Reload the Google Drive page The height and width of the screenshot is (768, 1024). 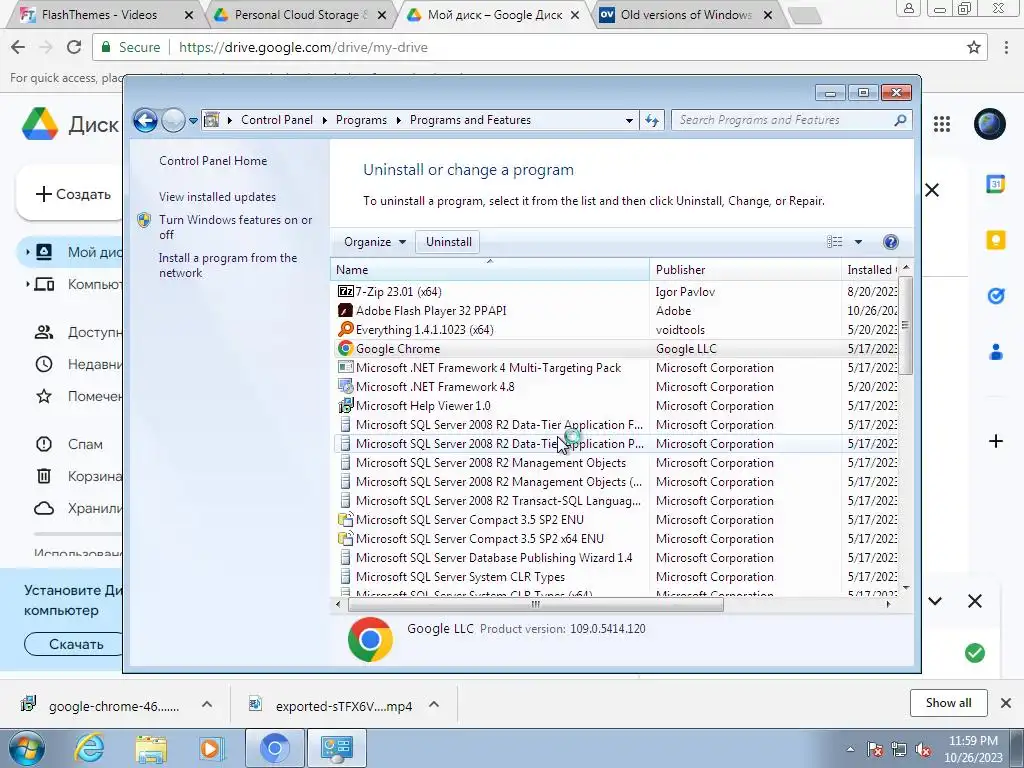point(74,47)
